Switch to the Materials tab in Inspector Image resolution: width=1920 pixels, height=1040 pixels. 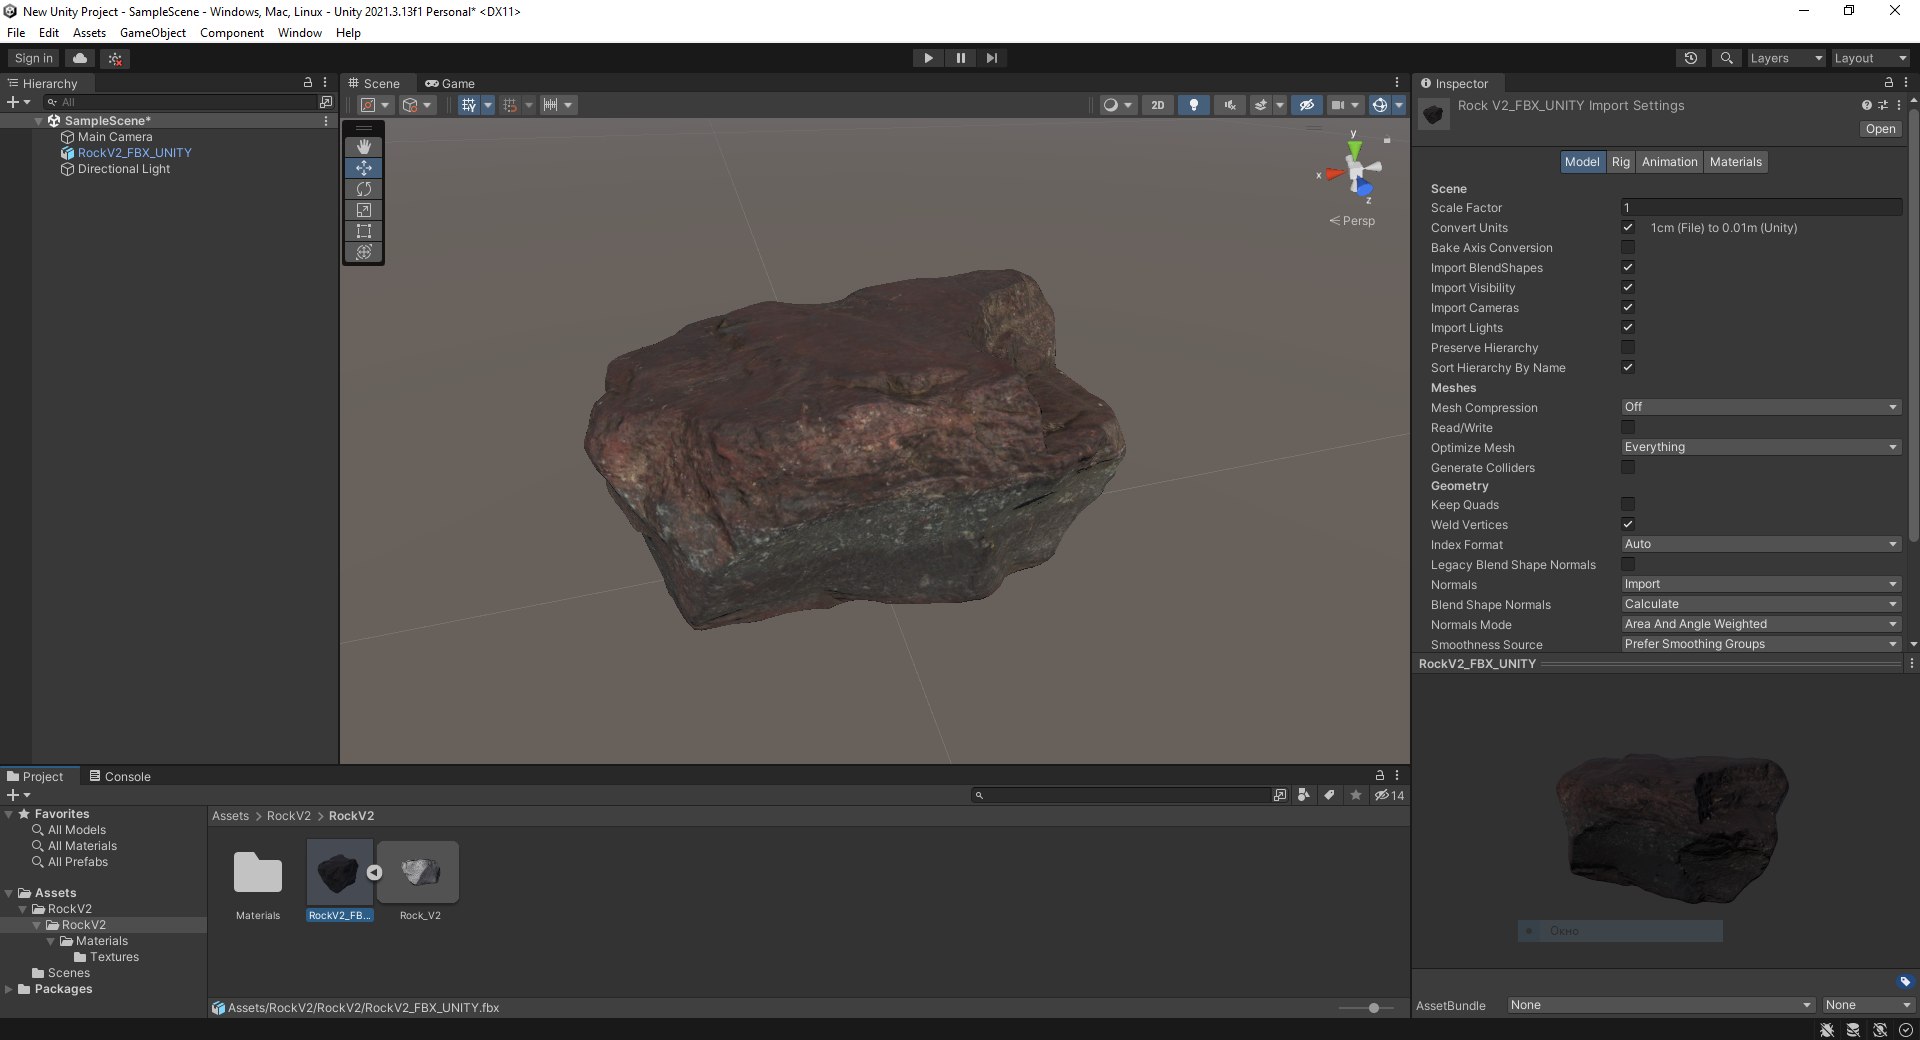[x=1736, y=162]
